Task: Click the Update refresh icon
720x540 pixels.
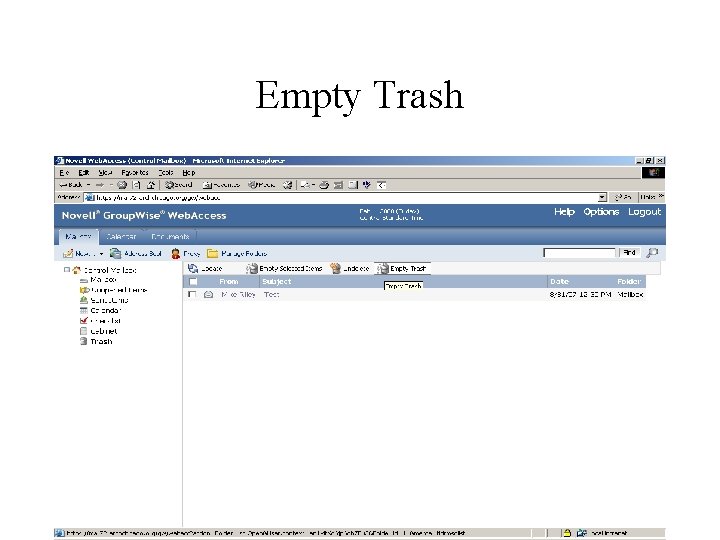Action: (193, 269)
